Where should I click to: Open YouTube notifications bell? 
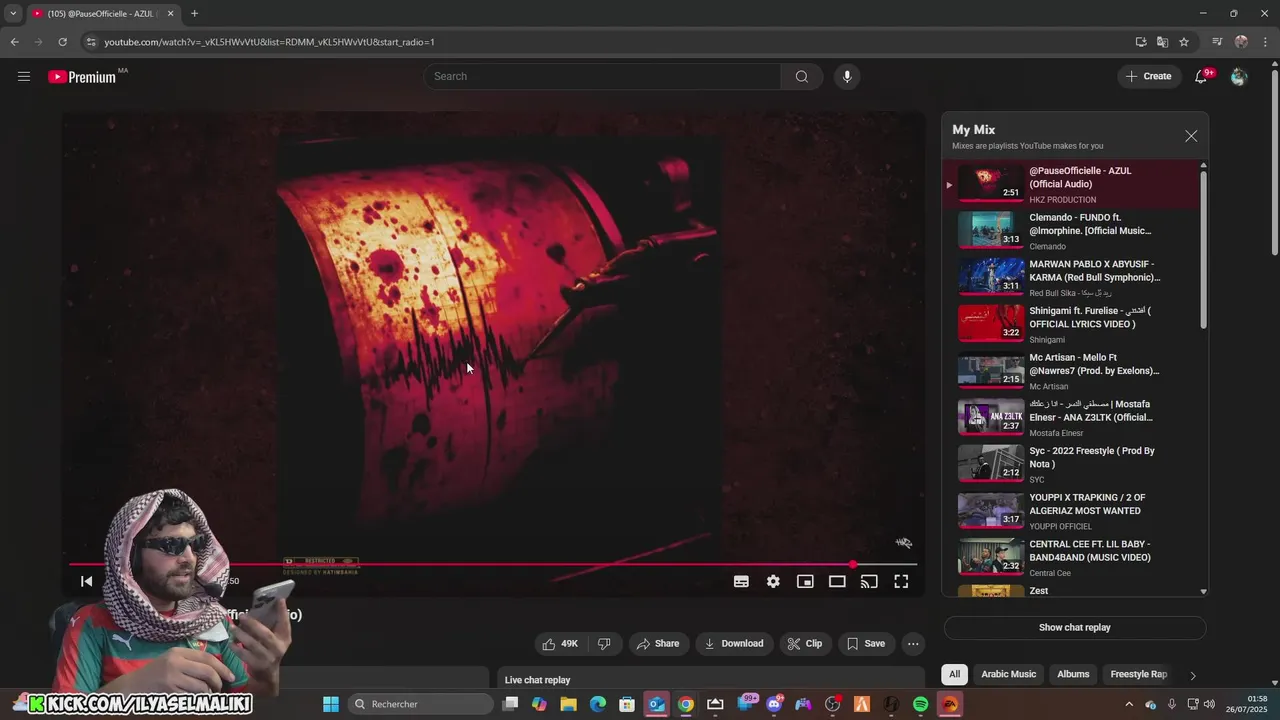(x=1202, y=76)
